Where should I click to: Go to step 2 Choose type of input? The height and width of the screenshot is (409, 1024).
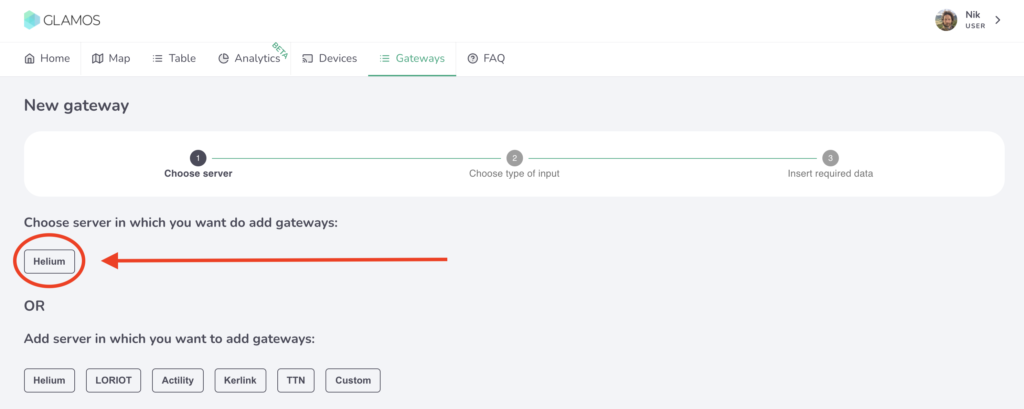click(x=514, y=158)
